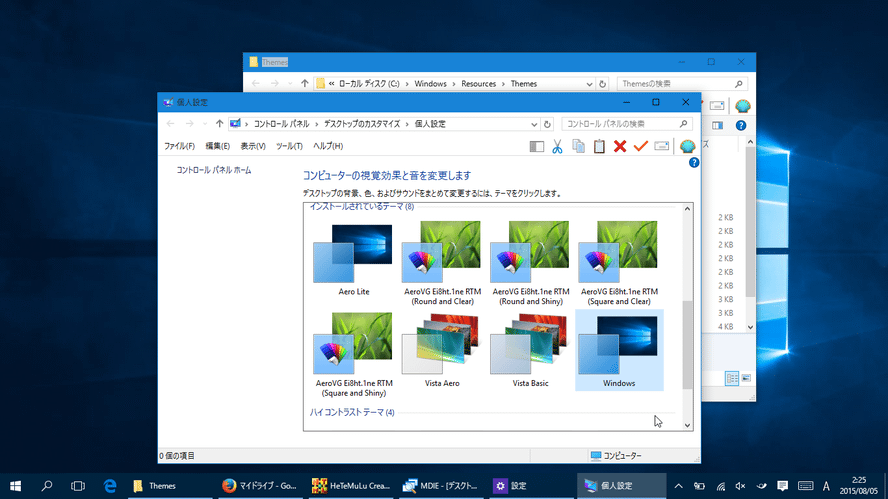This screenshot has width=888, height=499.
Task: Open Action Center notifications icon
Action: [x=783, y=486]
